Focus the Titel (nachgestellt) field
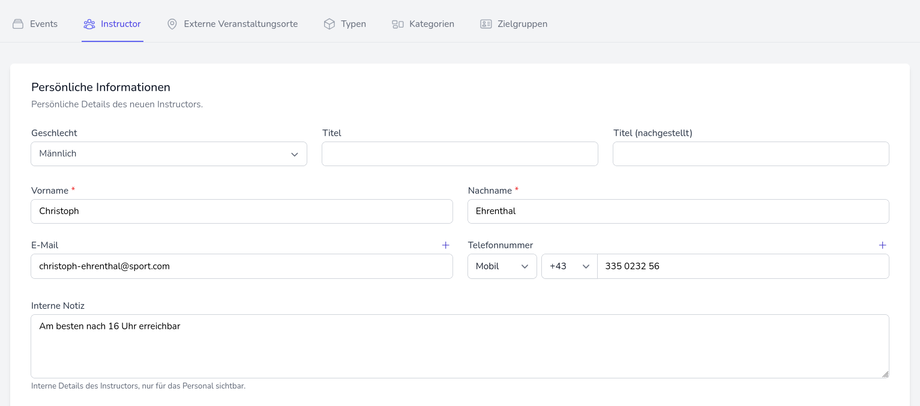This screenshot has height=406, width=920. coord(751,154)
